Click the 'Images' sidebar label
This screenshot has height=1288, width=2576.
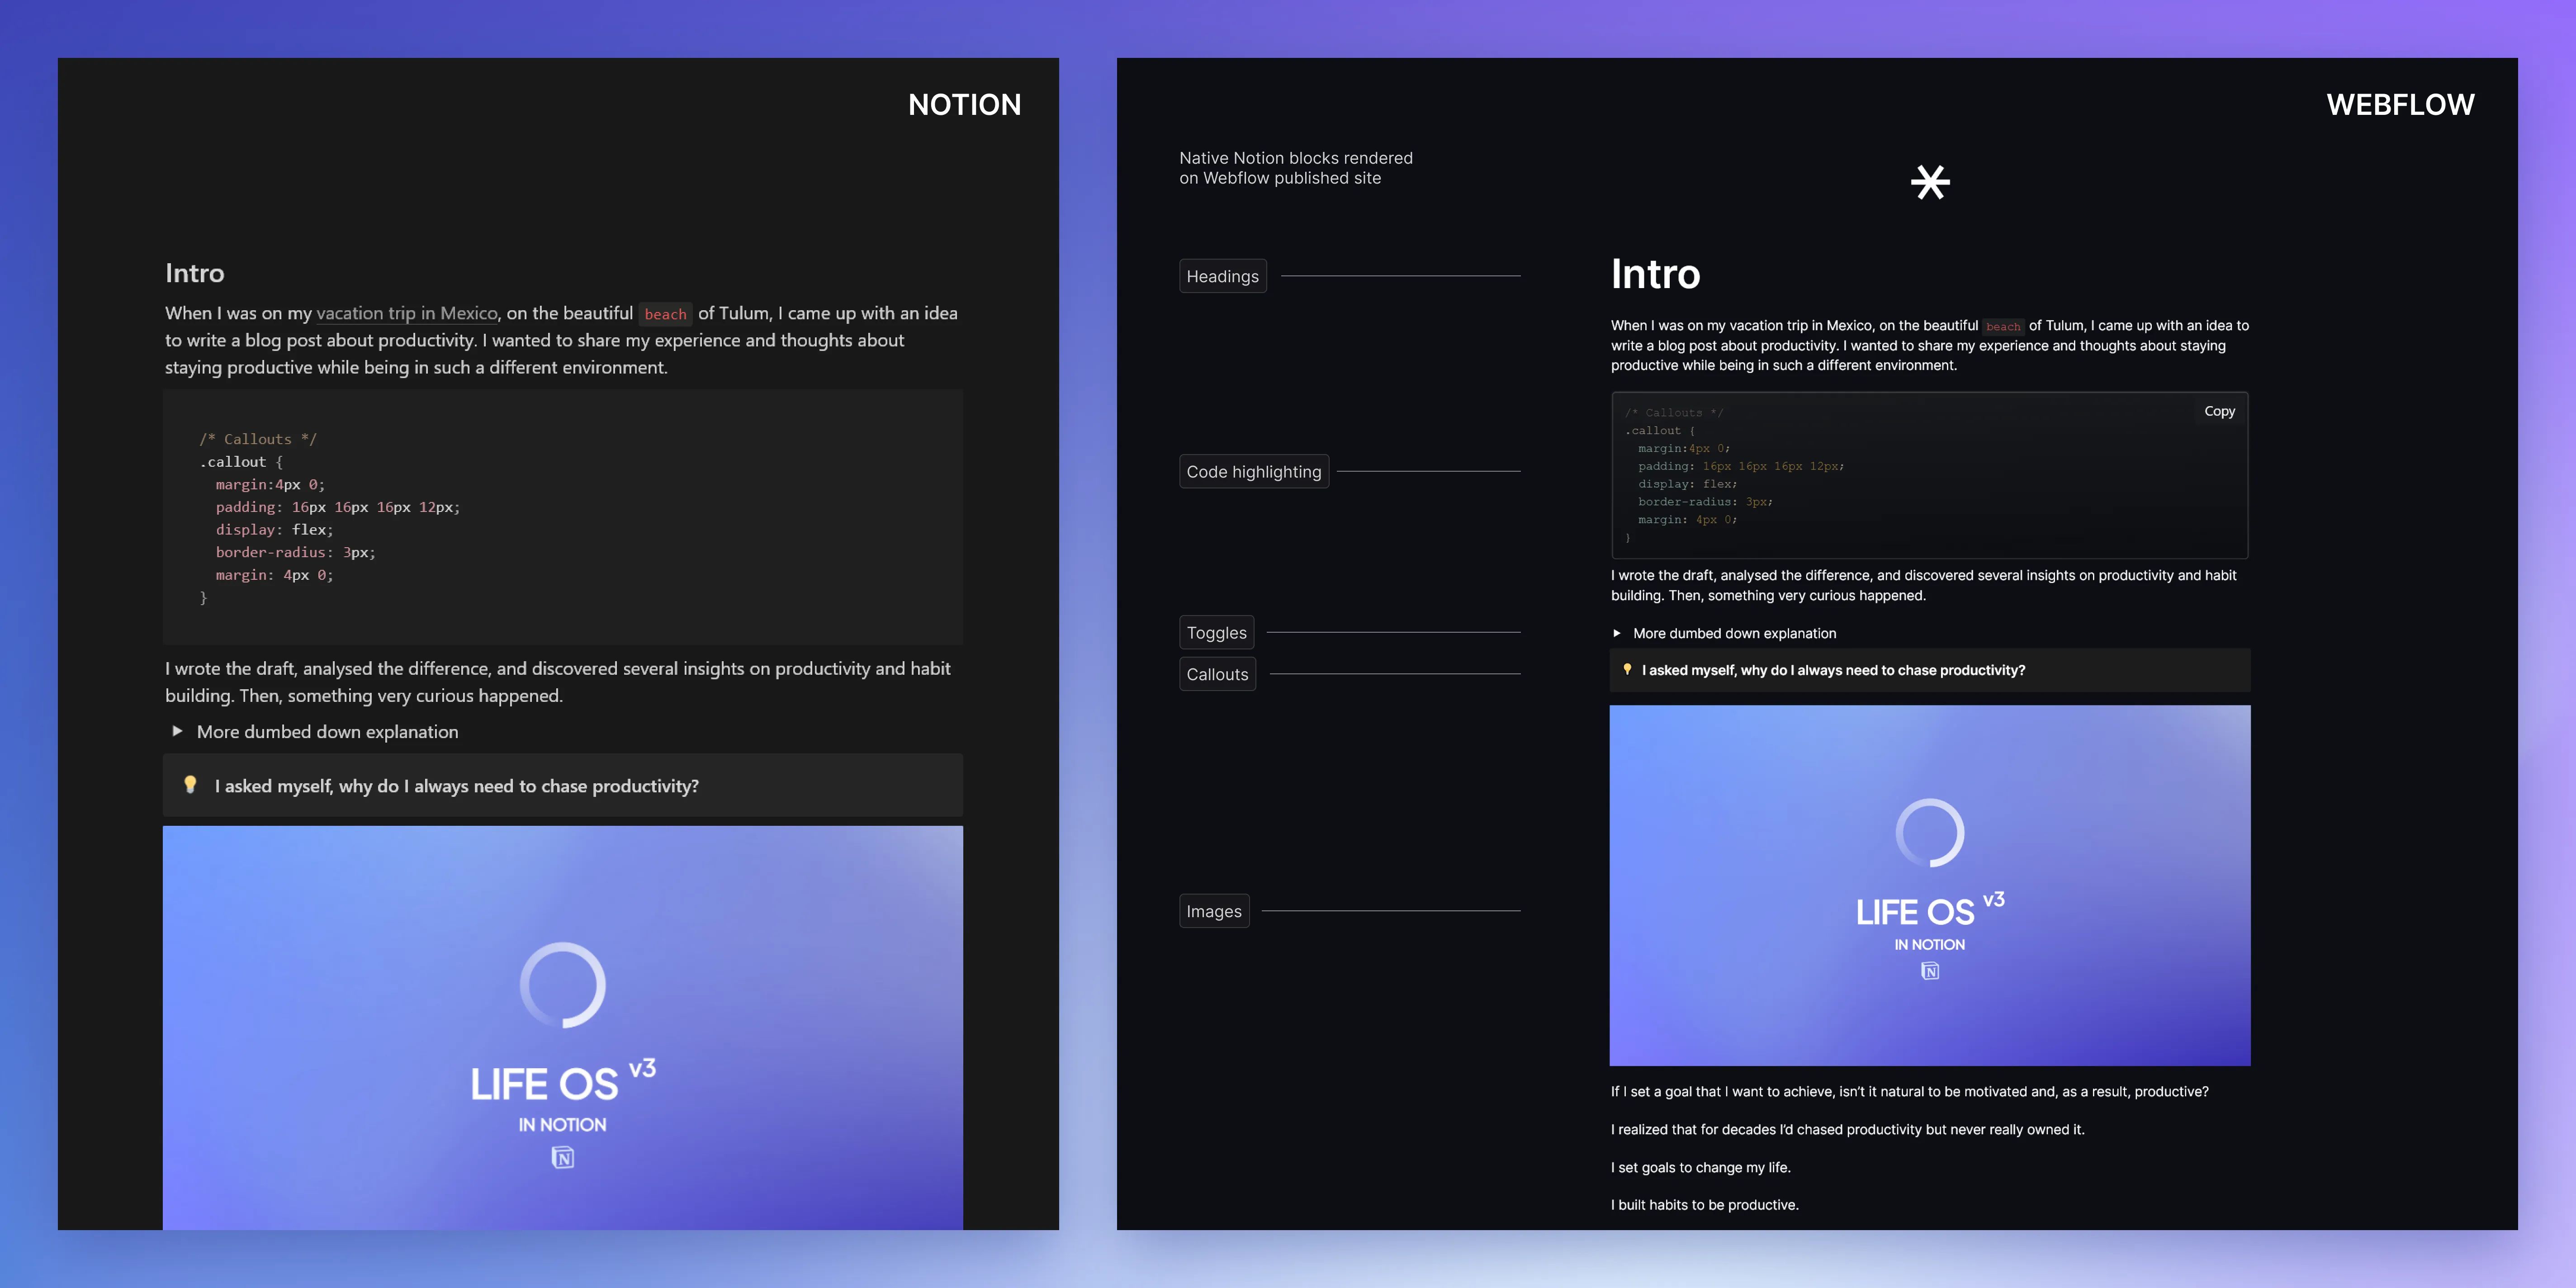pyautogui.click(x=1213, y=910)
